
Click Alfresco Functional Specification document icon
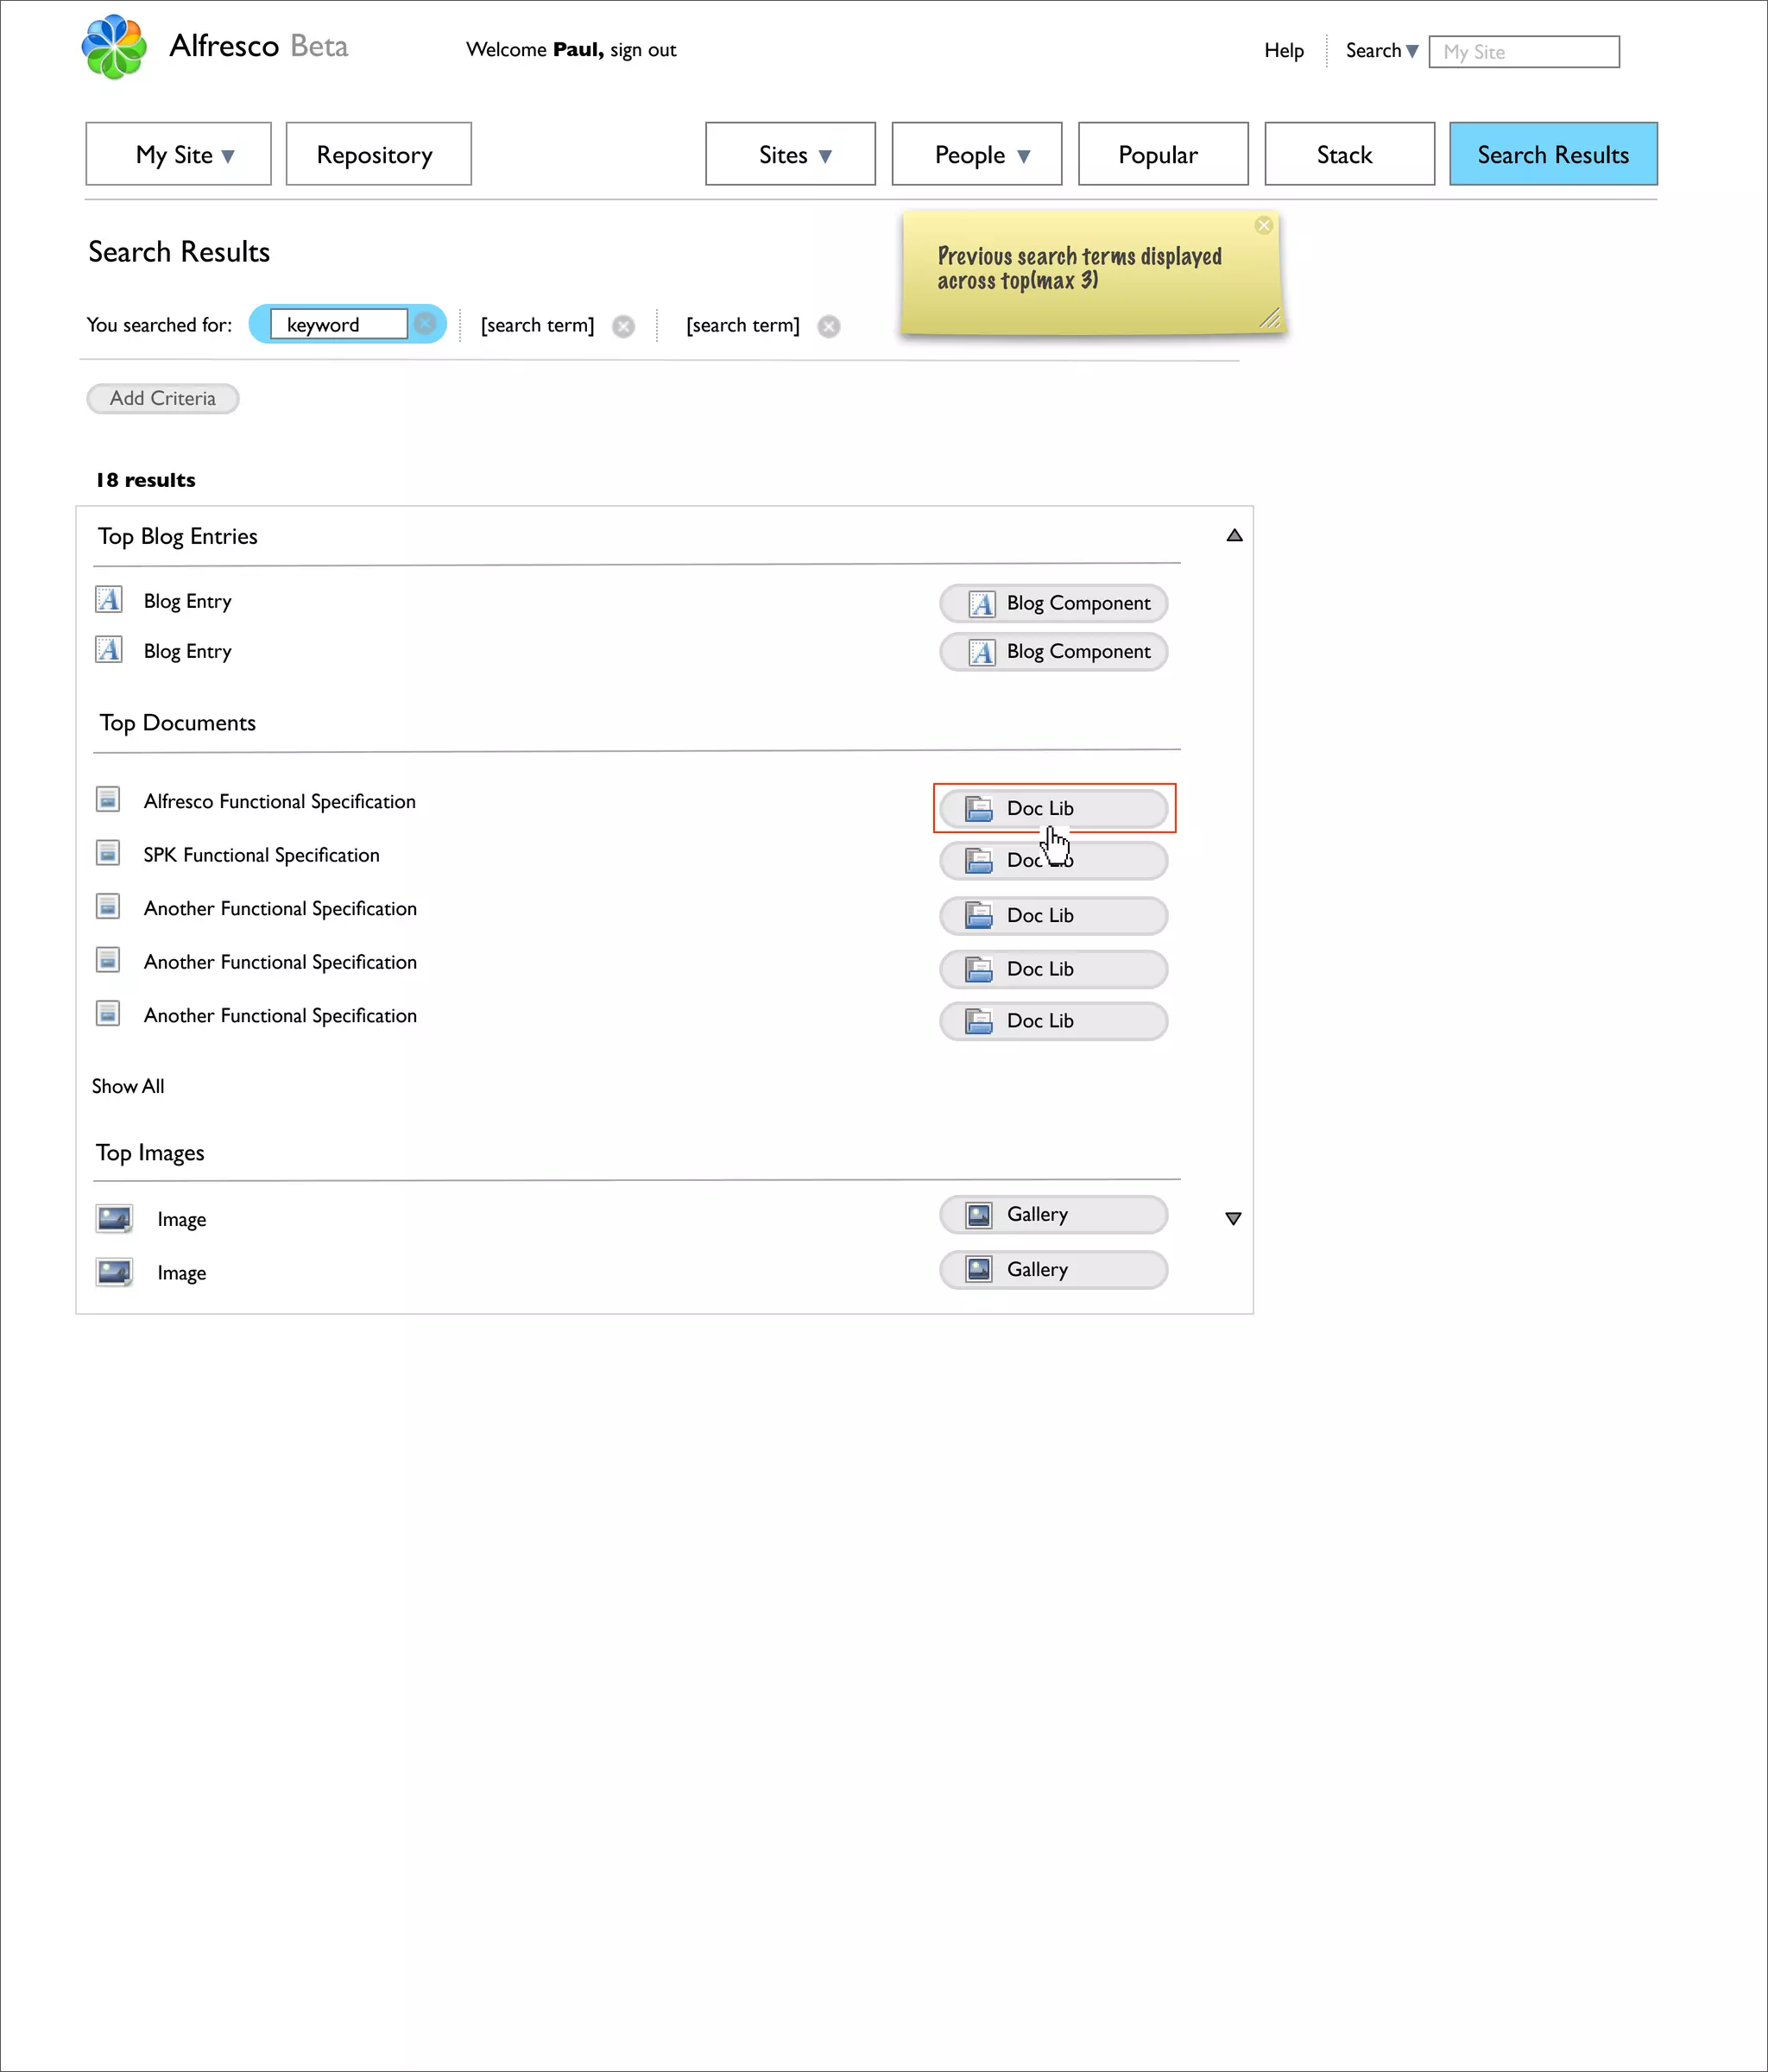pyautogui.click(x=108, y=800)
